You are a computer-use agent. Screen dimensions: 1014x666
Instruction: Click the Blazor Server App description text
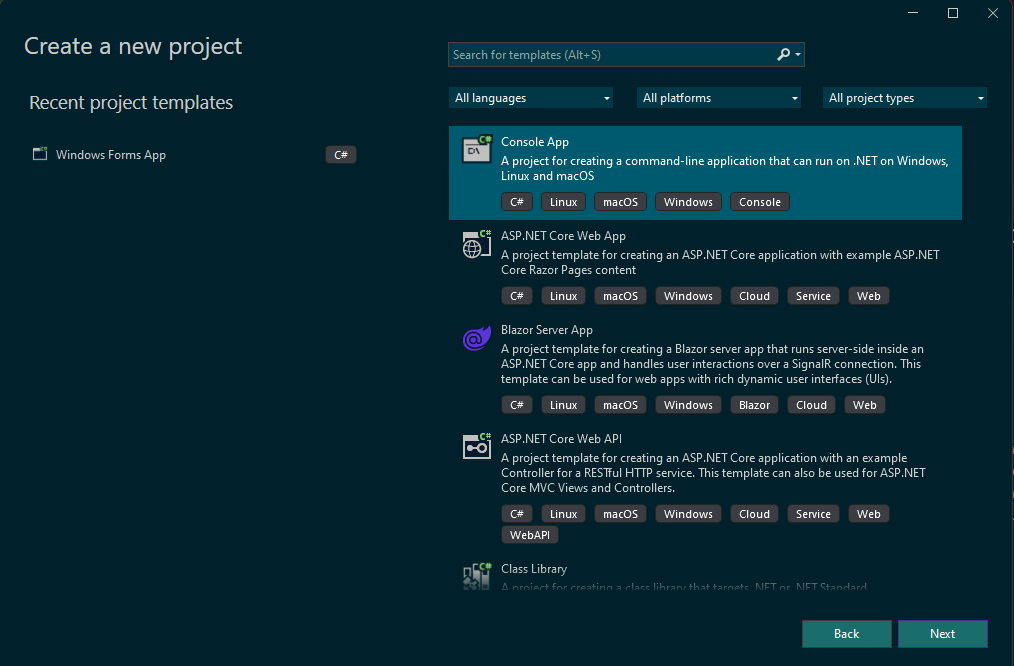(x=712, y=363)
